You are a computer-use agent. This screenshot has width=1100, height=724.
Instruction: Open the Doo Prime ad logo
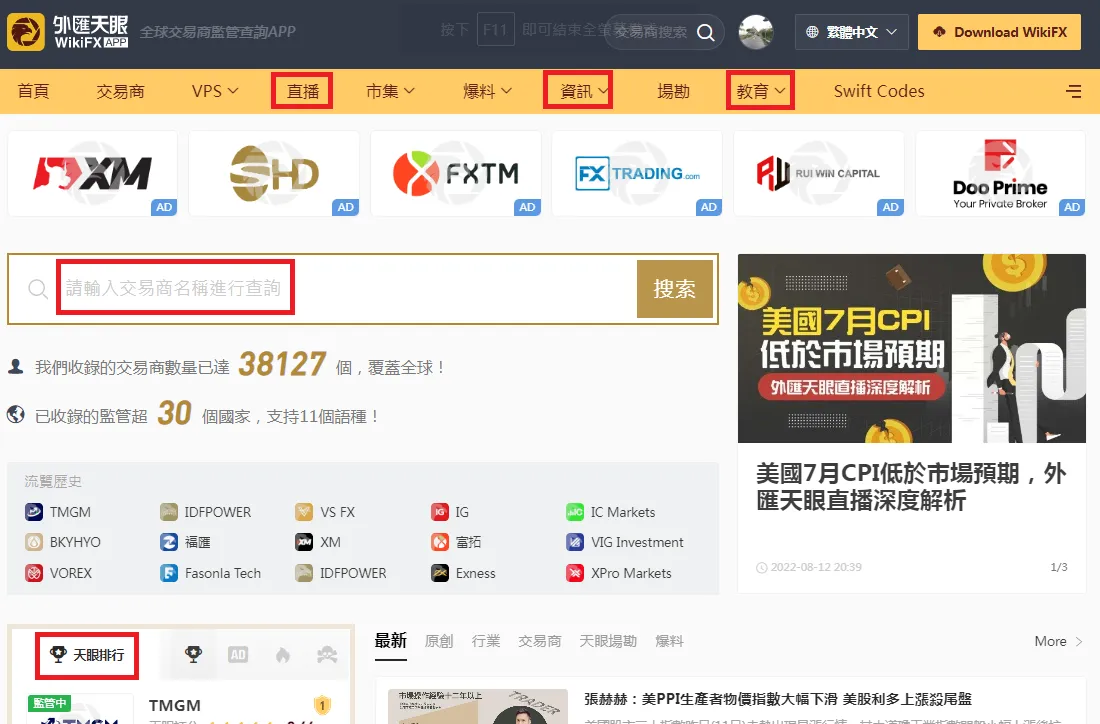click(x=1000, y=173)
